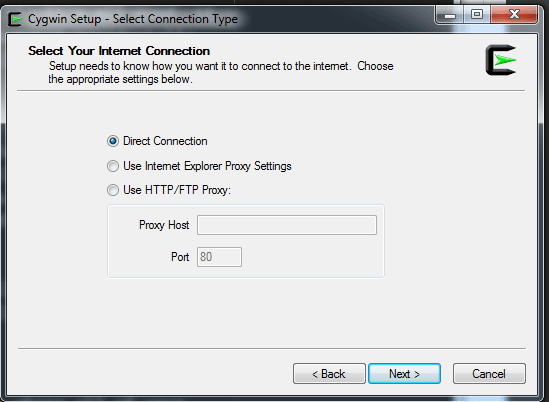Click the Select Your Internet Connection heading
Image resolution: width=549 pixels, height=402 pixels.
point(119,51)
